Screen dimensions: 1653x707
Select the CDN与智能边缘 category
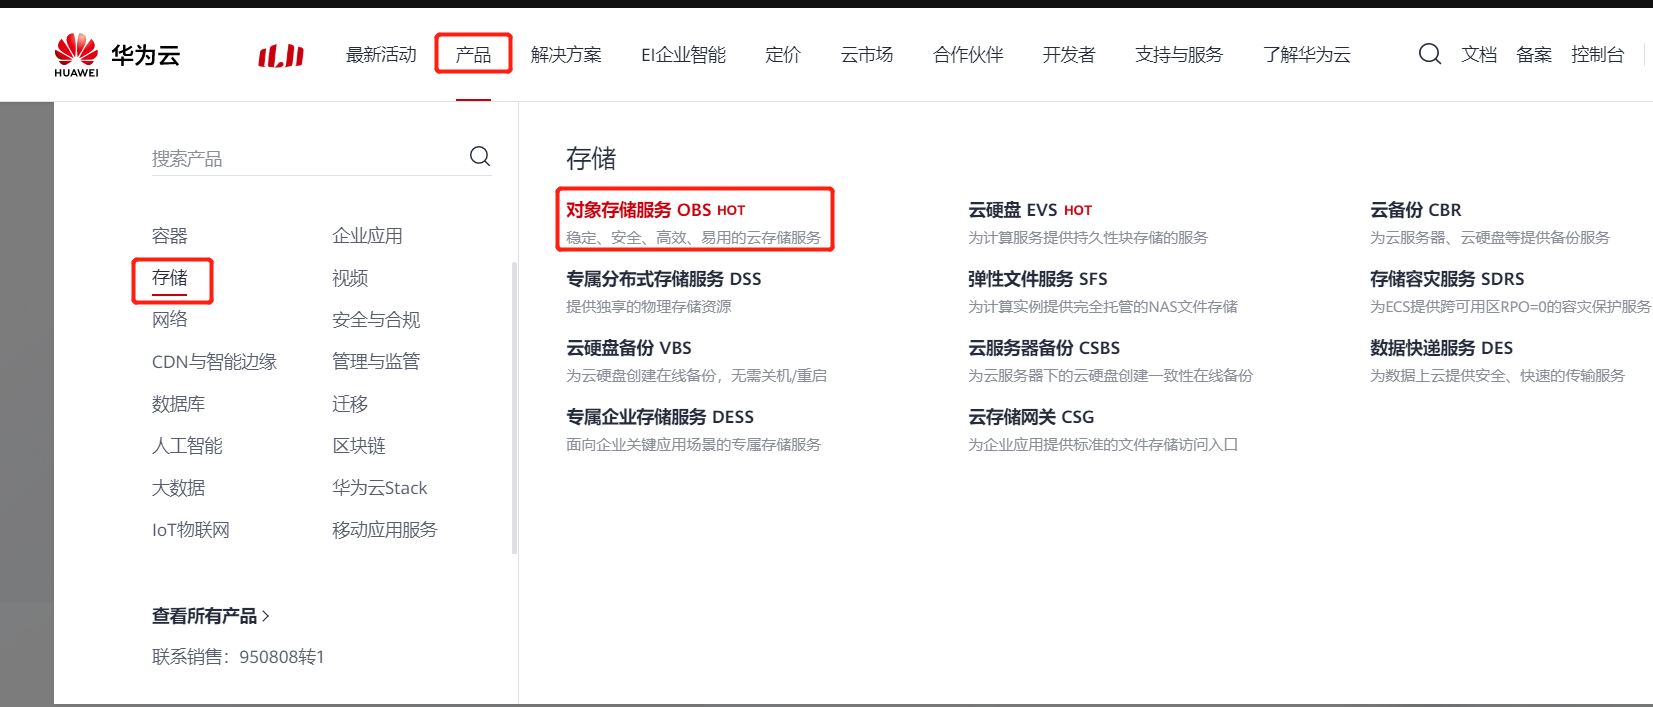pyautogui.click(x=214, y=362)
